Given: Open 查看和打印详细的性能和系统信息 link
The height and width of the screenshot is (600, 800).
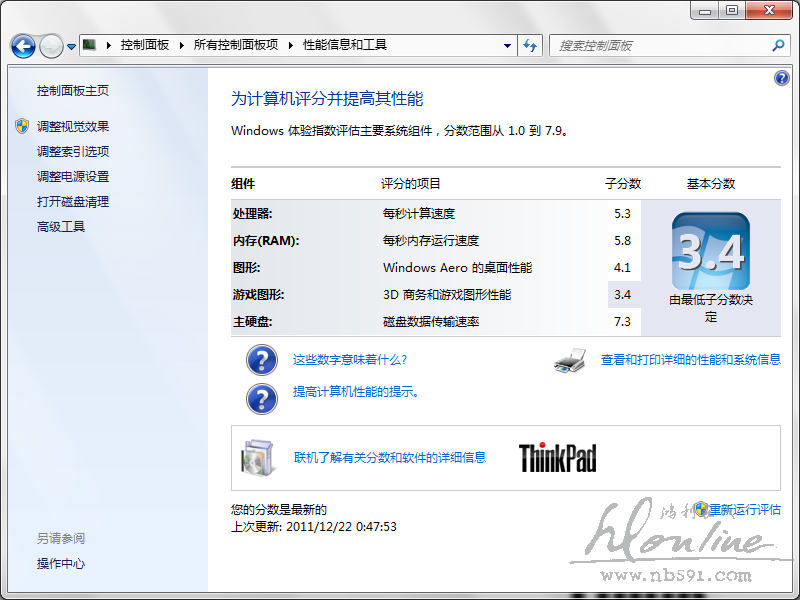Looking at the screenshot, I should pyautogui.click(x=690, y=360).
